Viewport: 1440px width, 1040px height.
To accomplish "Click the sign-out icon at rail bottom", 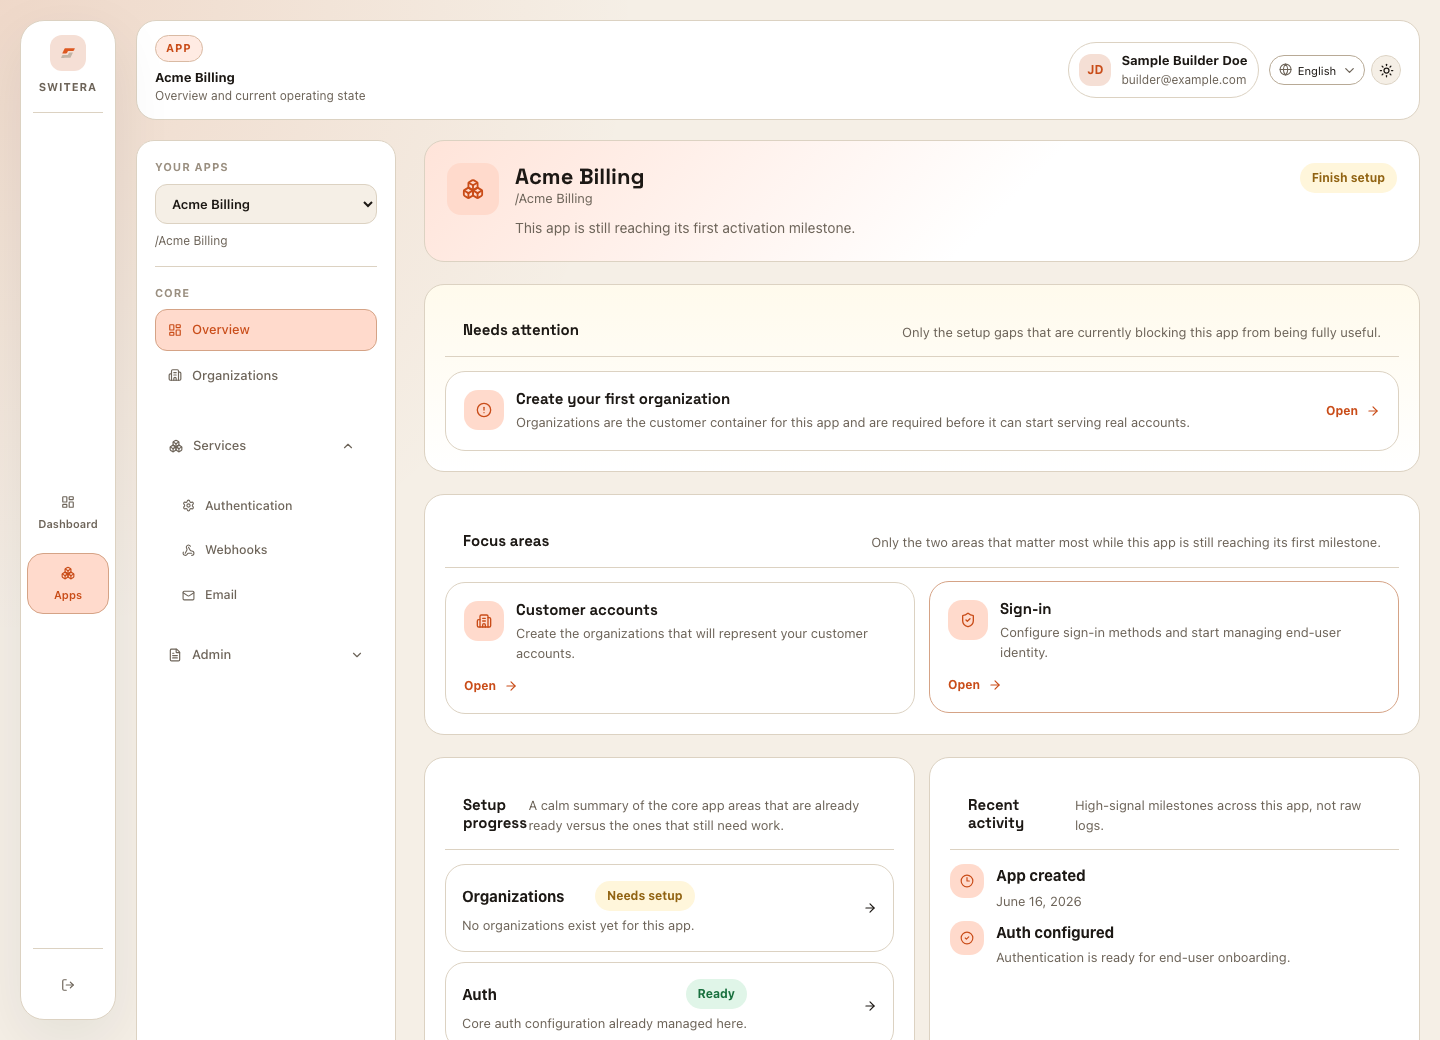I will click(x=68, y=985).
